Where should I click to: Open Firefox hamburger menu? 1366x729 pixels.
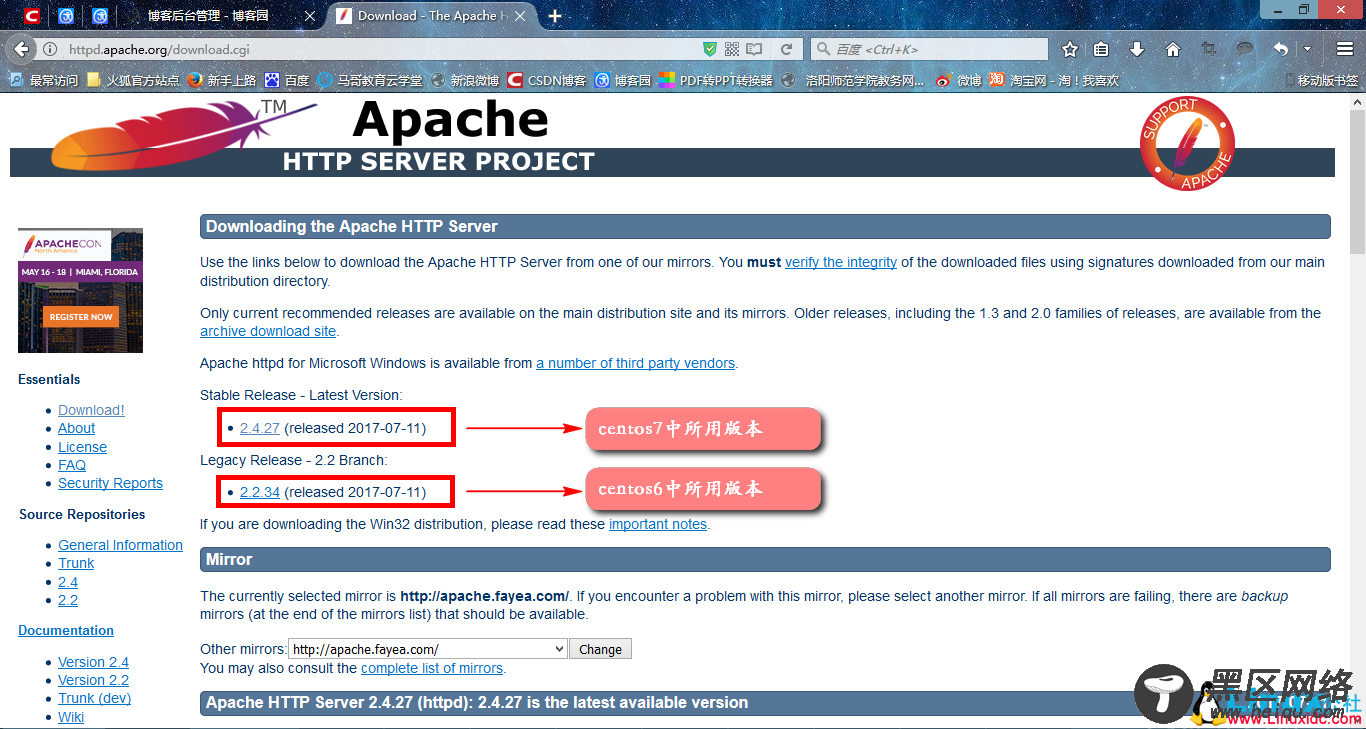pos(1345,49)
